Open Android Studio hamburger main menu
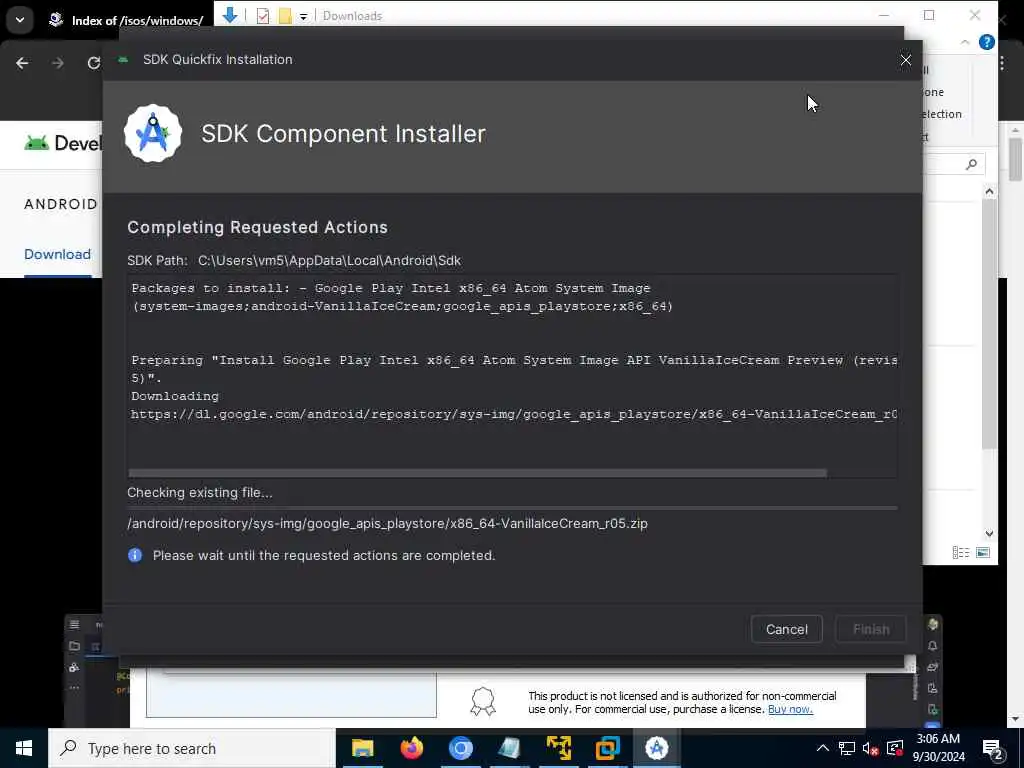Viewport: 1024px width, 768px height. pos(74,624)
